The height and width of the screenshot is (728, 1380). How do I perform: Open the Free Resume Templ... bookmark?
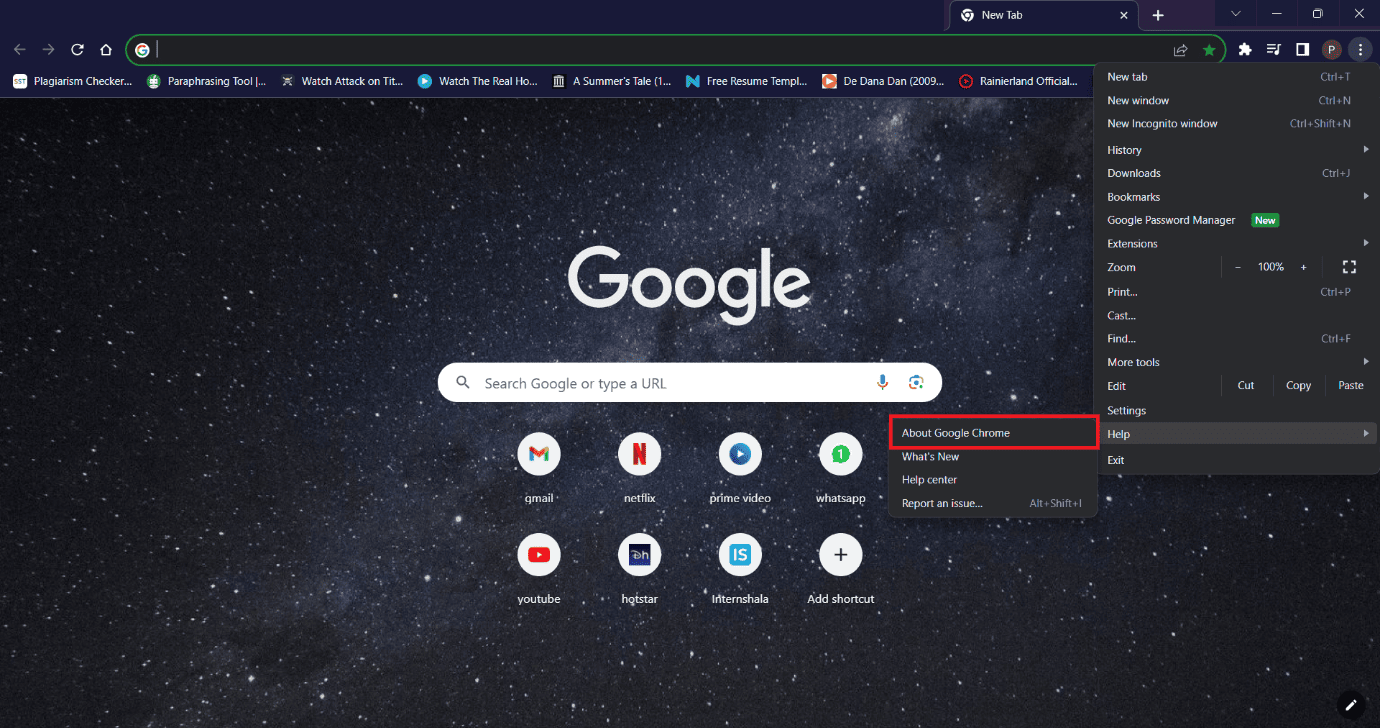[747, 81]
